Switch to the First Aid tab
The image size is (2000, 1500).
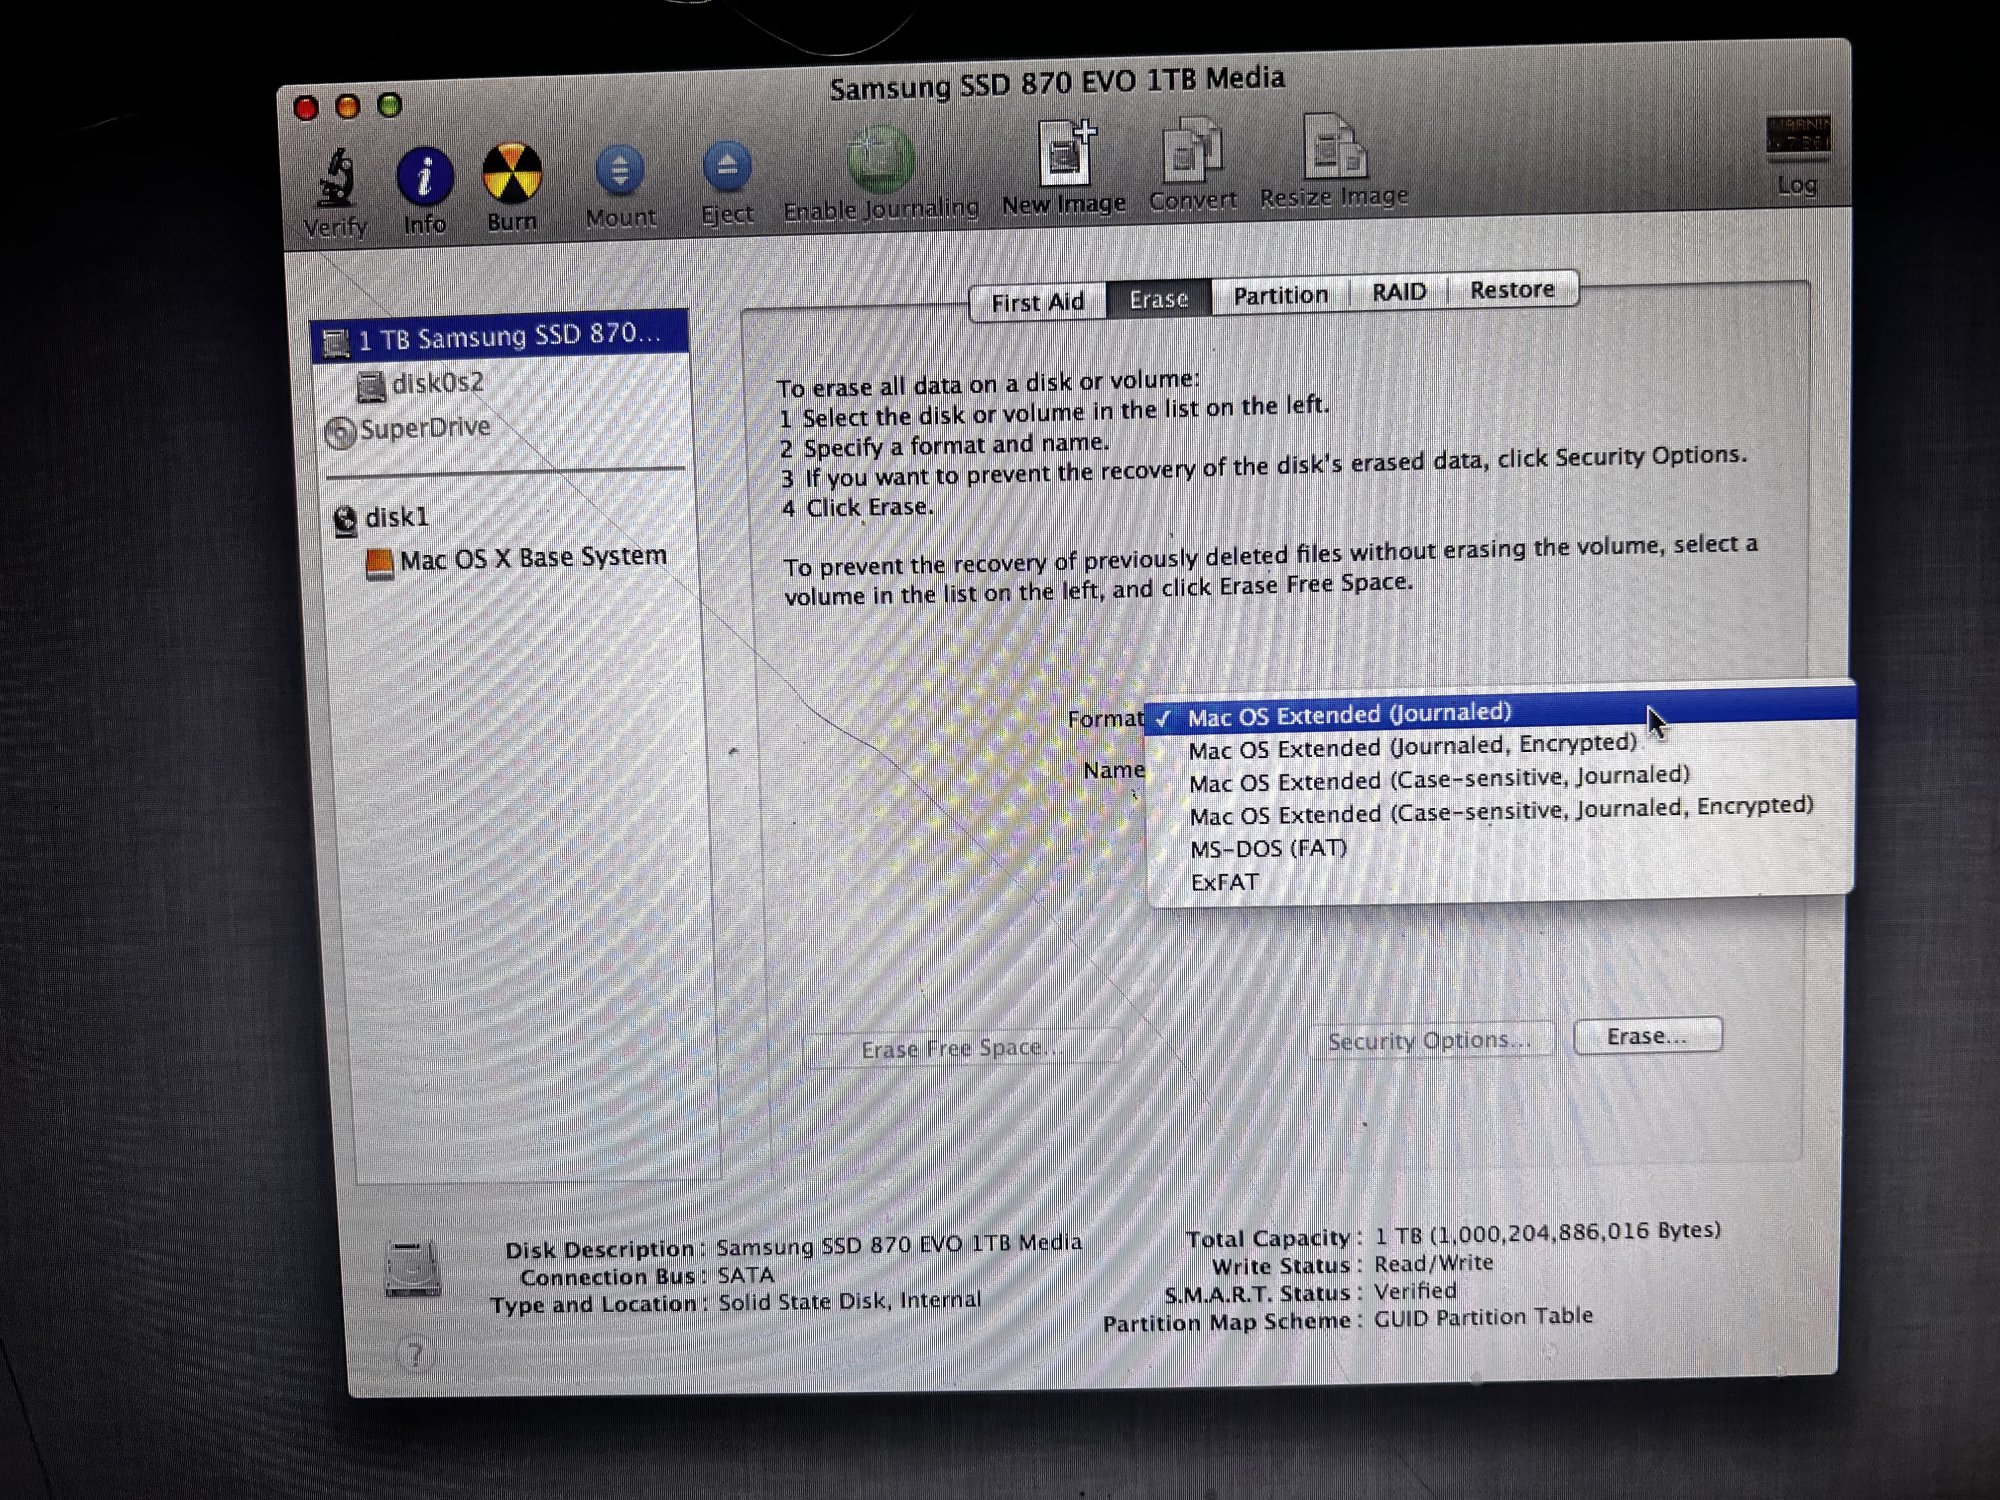1038,302
